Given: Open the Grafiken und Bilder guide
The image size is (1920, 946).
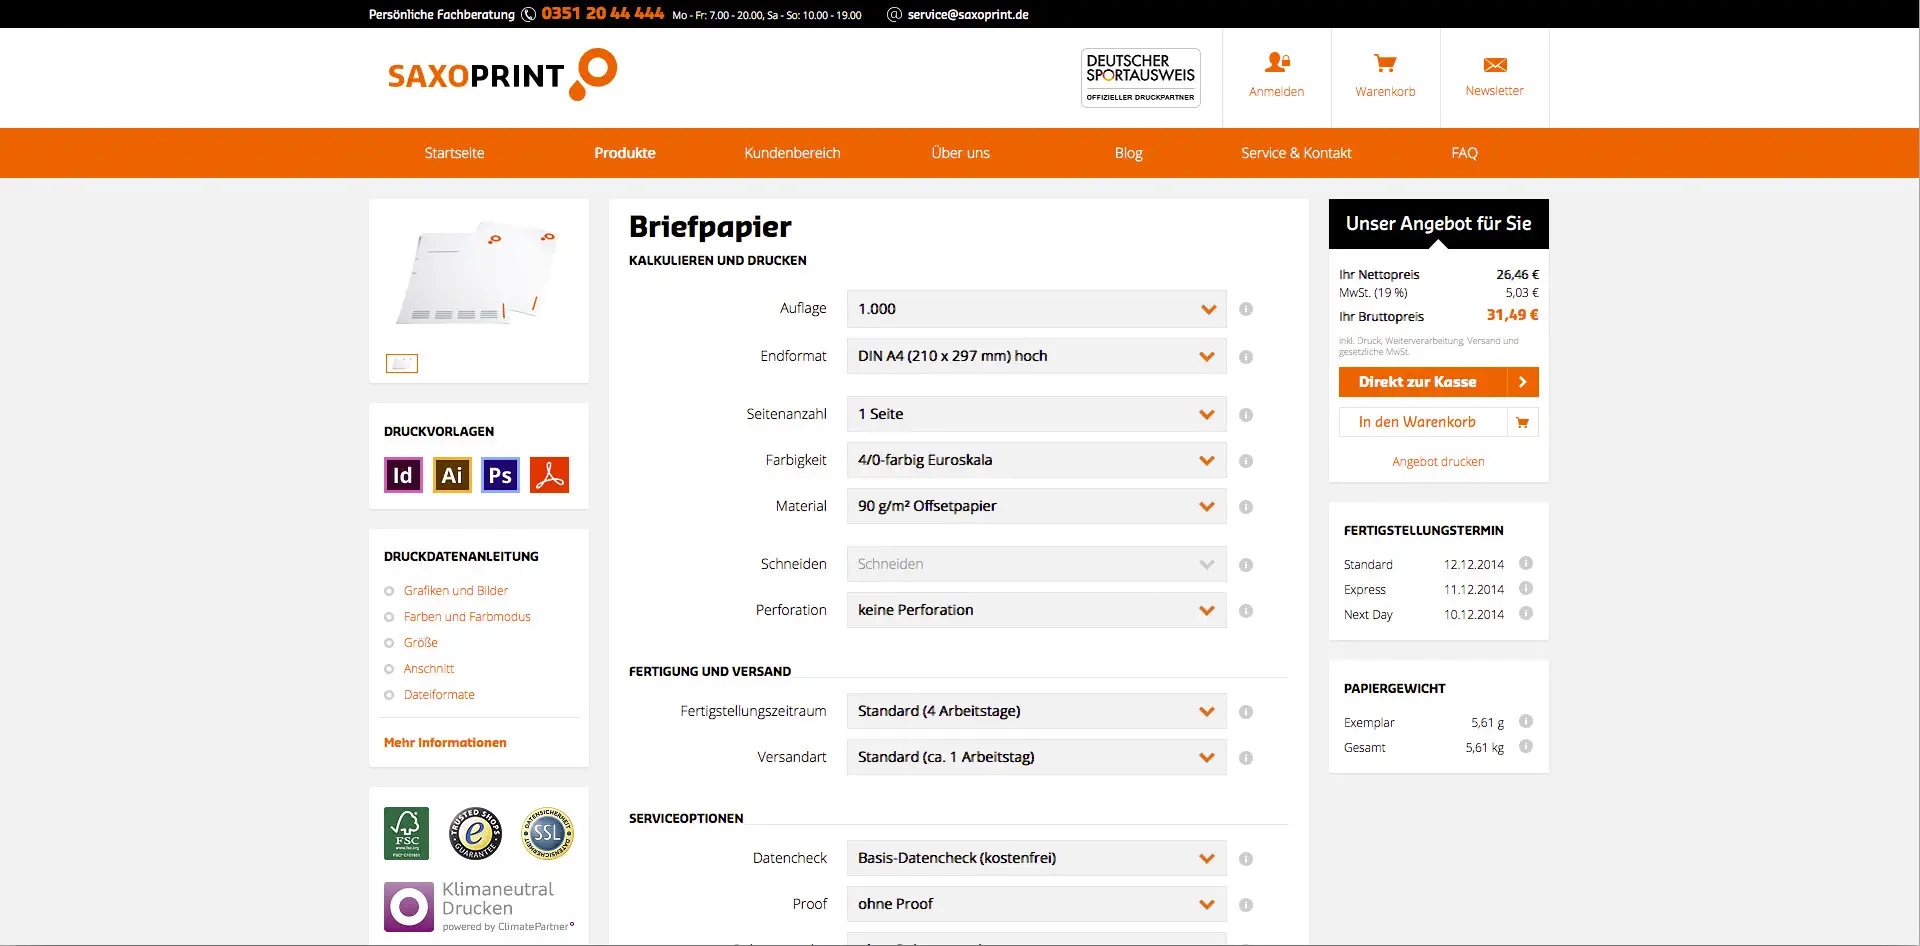Looking at the screenshot, I should click(x=455, y=590).
